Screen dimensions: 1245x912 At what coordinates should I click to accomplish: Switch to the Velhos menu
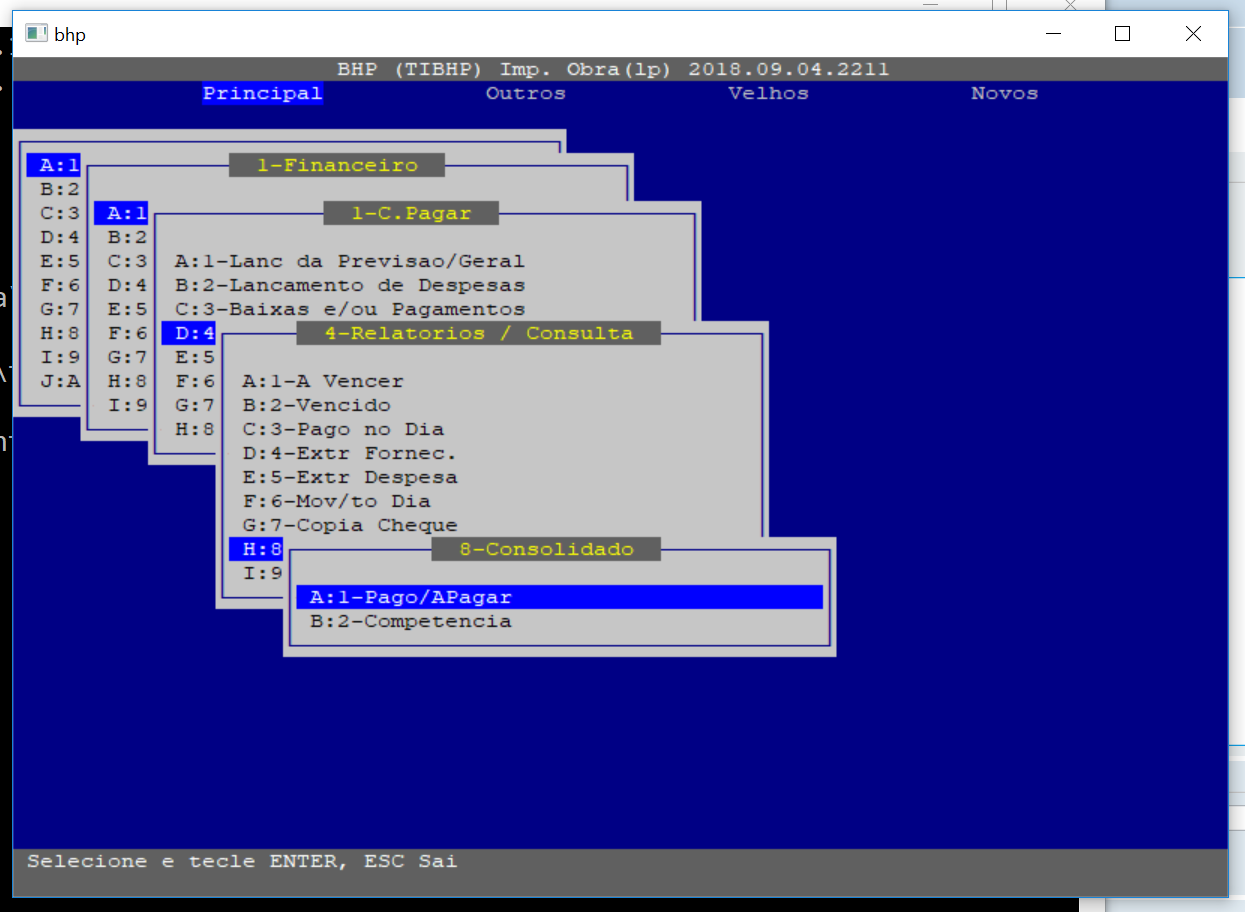click(x=768, y=93)
